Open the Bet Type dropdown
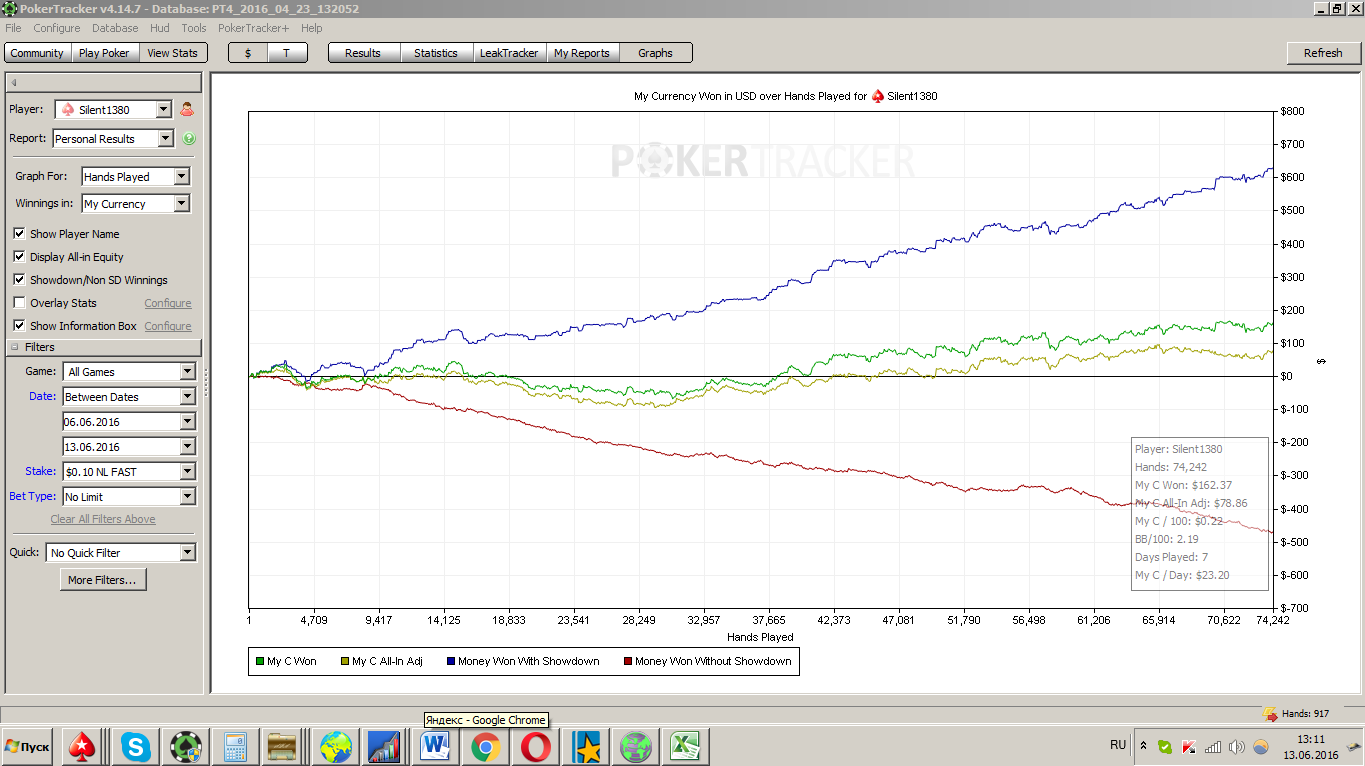The image size is (1365, 766). (129, 497)
